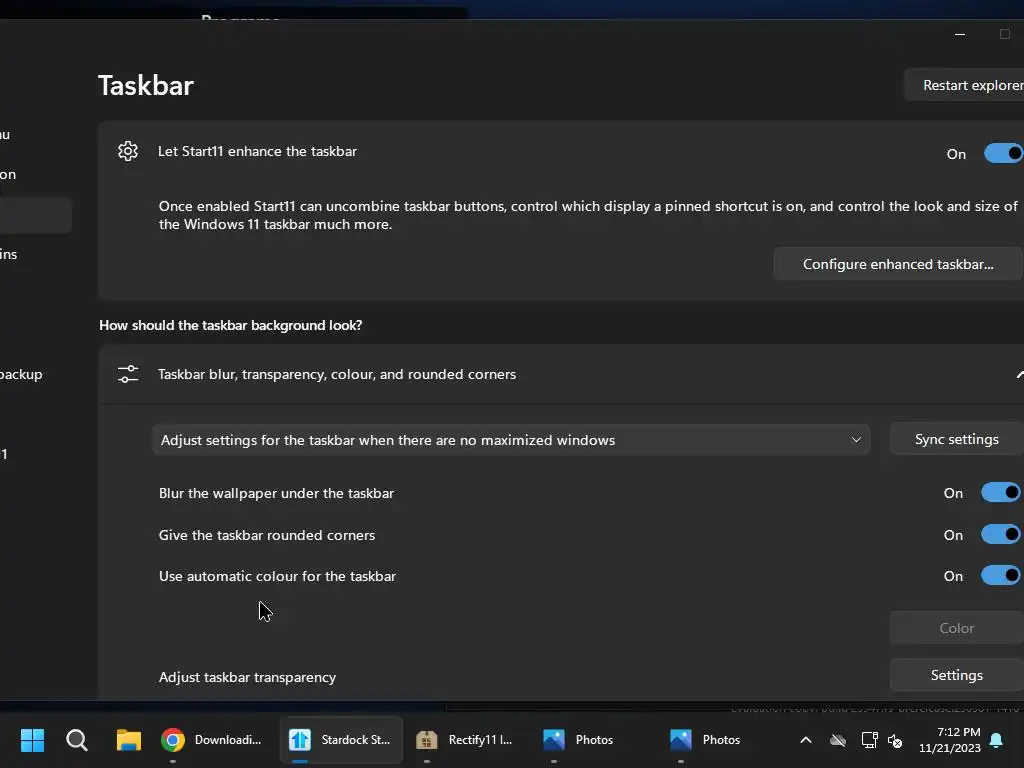Viewport: 1024px width, 768px height.
Task: Click the Adjust taskbar transparency label
Action: point(248,677)
